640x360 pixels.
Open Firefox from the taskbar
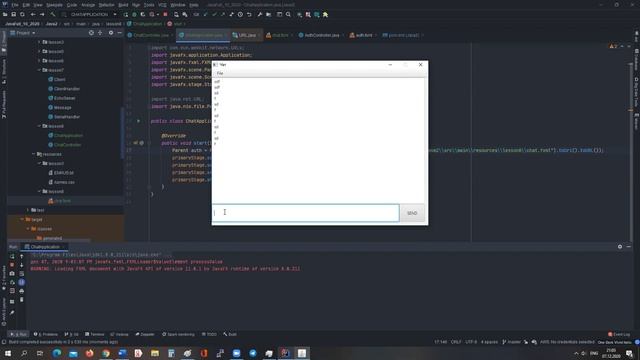pos(89,353)
